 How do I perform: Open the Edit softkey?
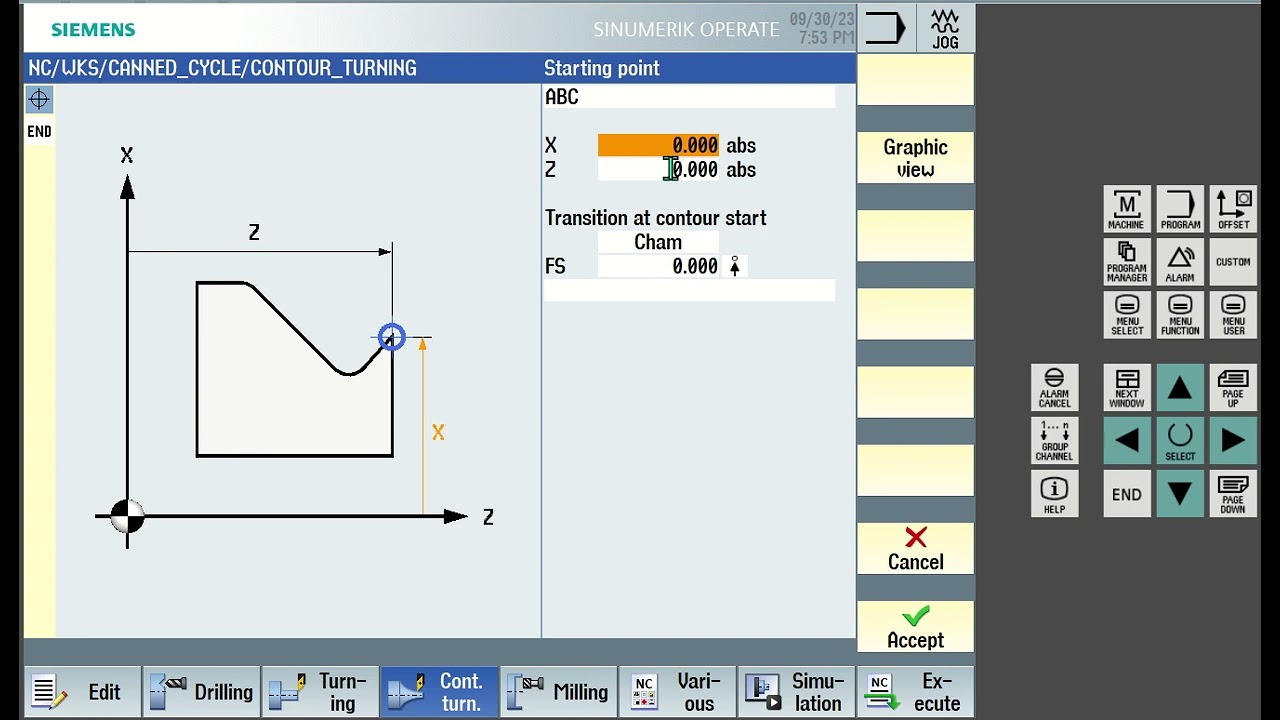(82, 692)
